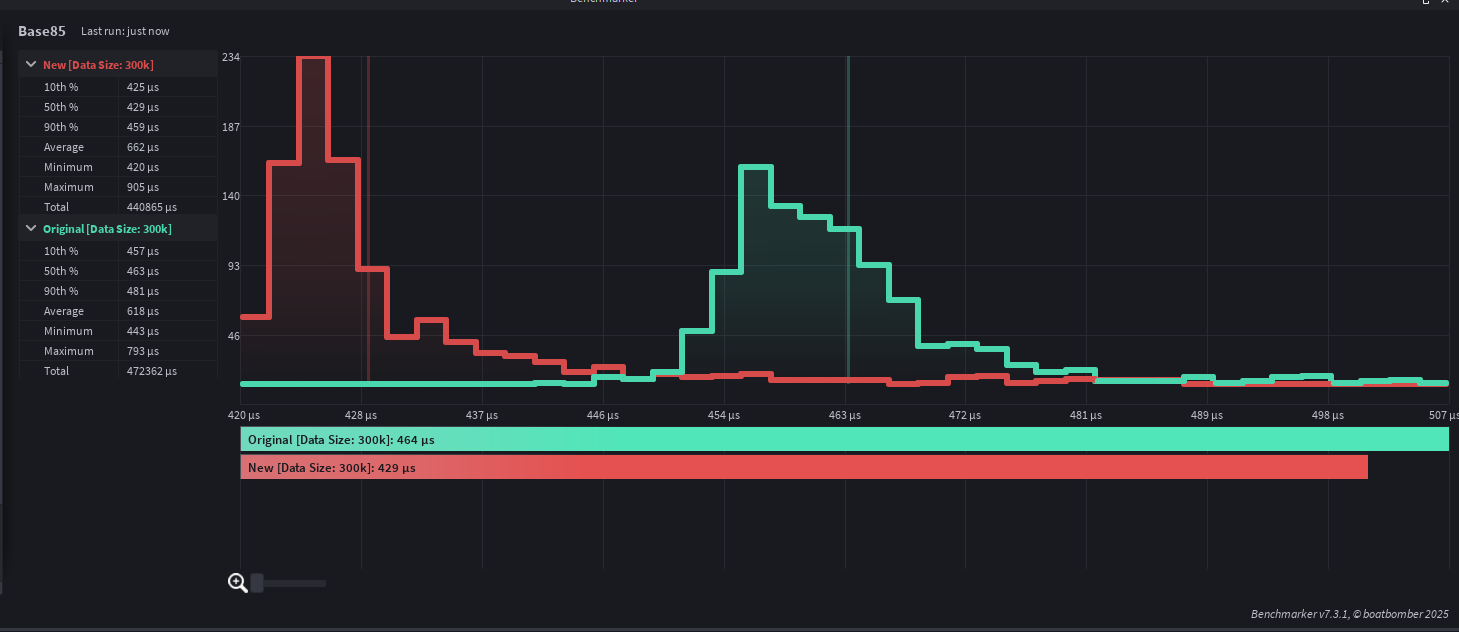1459x632 pixels.
Task: Select the New section's Average row
Action: 118,147
